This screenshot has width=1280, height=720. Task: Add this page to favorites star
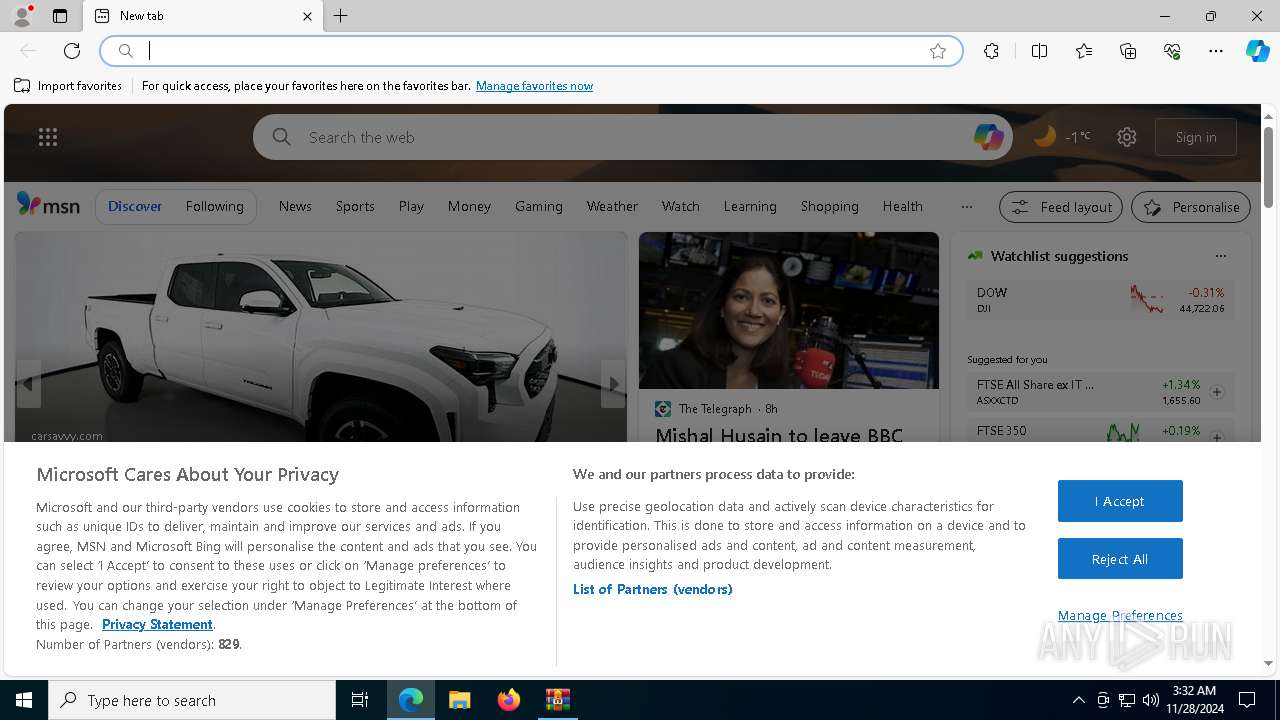[938, 51]
